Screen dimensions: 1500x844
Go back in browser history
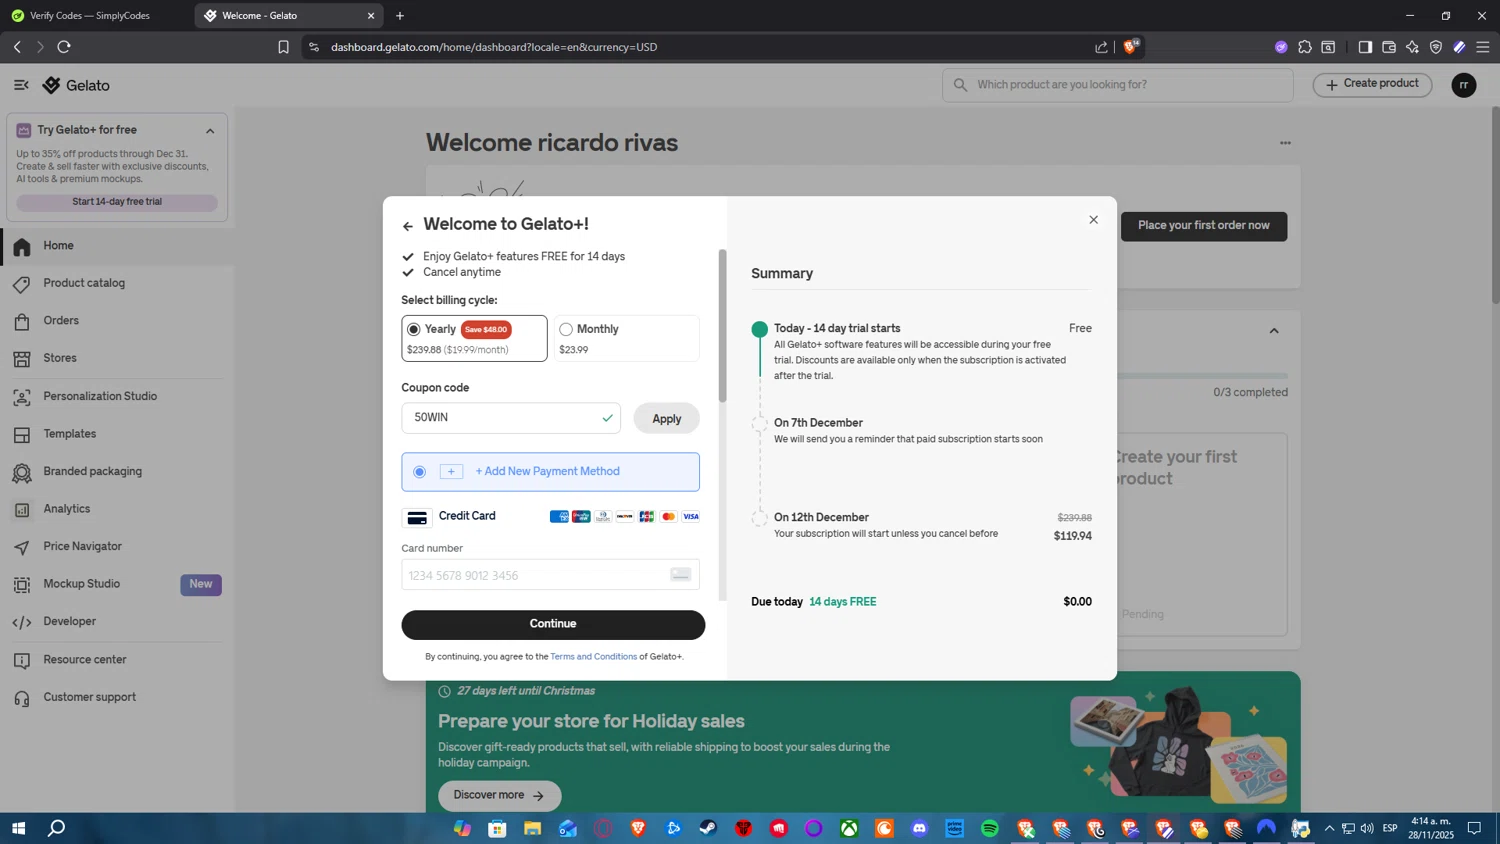(x=17, y=47)
